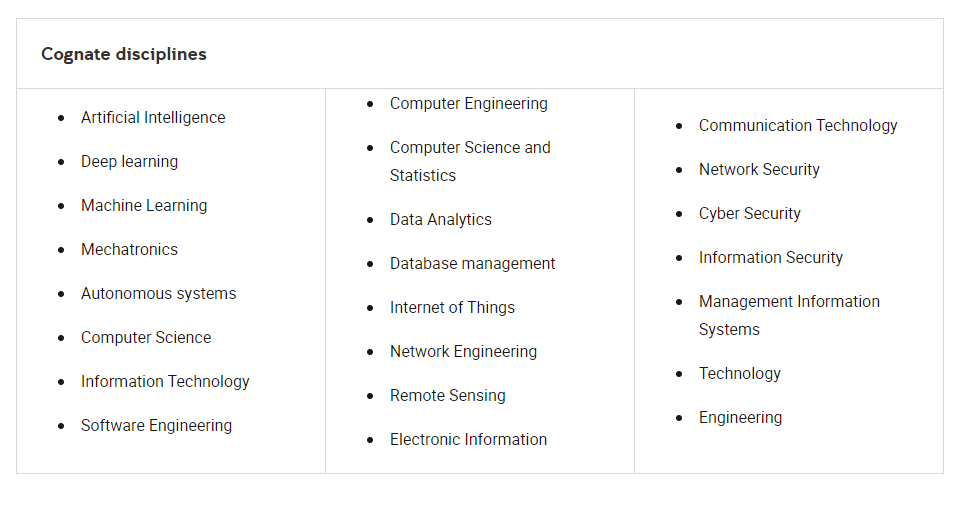Select the Electronic Information entry

click(469, 440)
